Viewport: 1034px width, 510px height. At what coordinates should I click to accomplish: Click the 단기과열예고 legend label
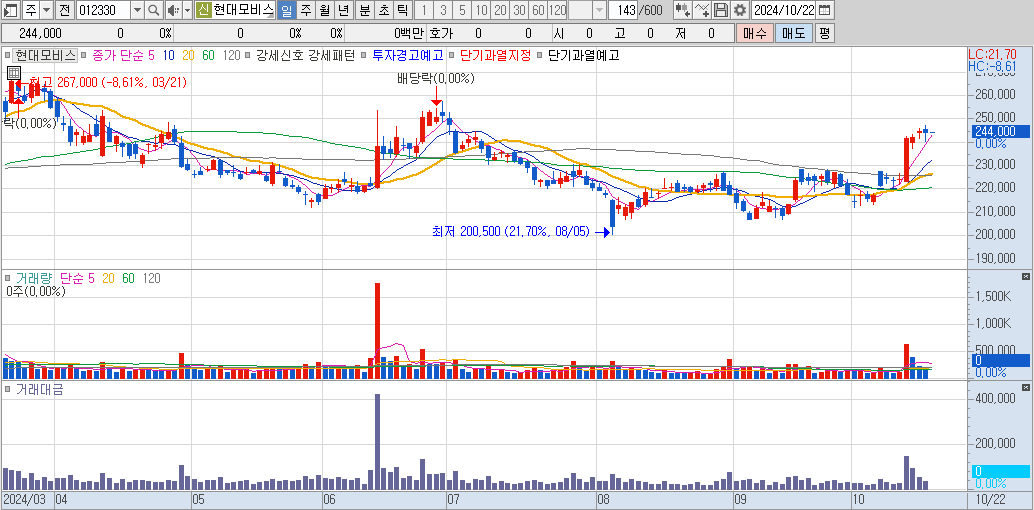[584, 56]
